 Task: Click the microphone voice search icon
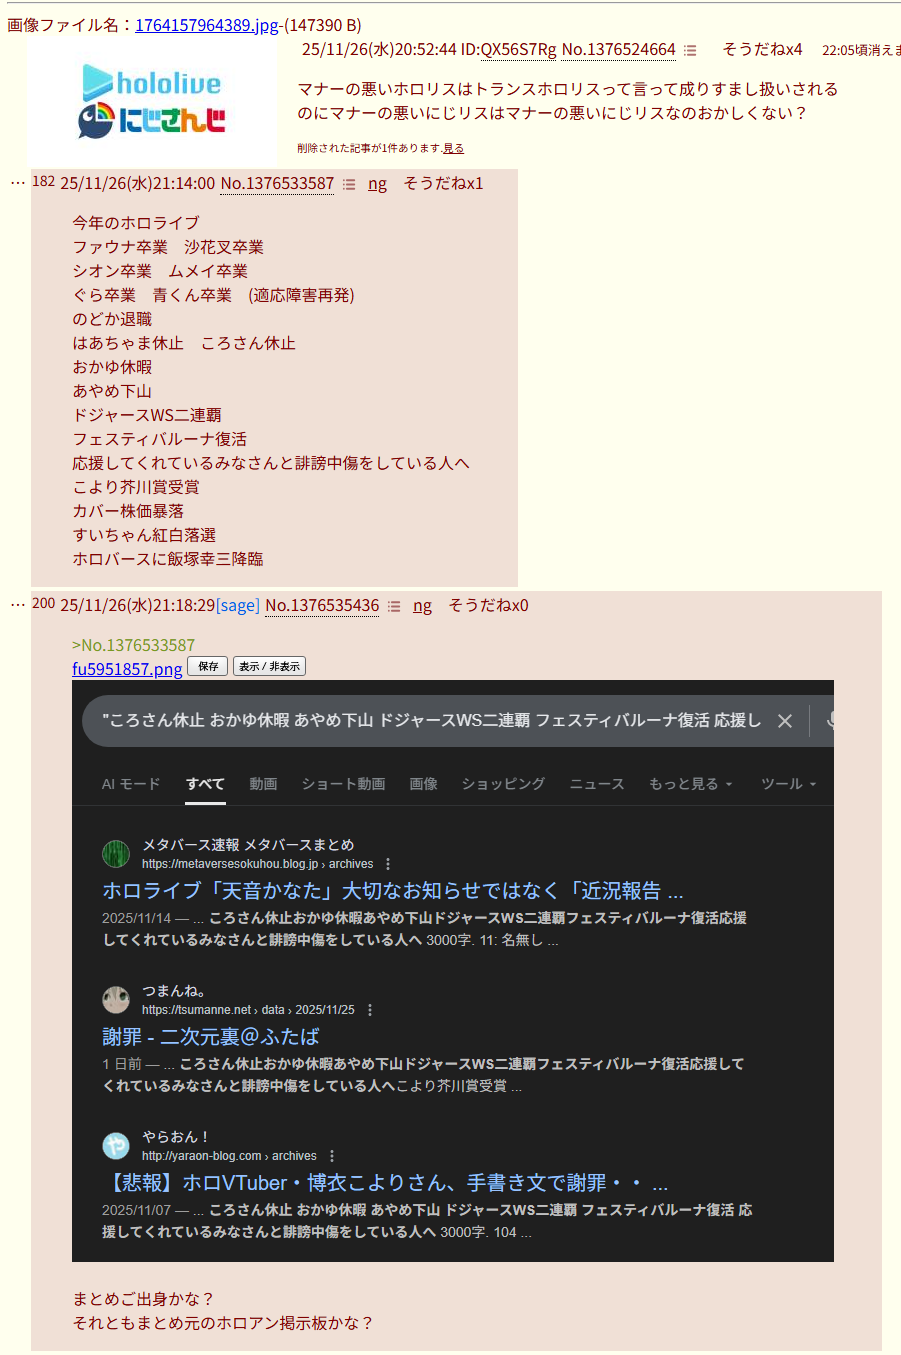(x=829, y=721)
